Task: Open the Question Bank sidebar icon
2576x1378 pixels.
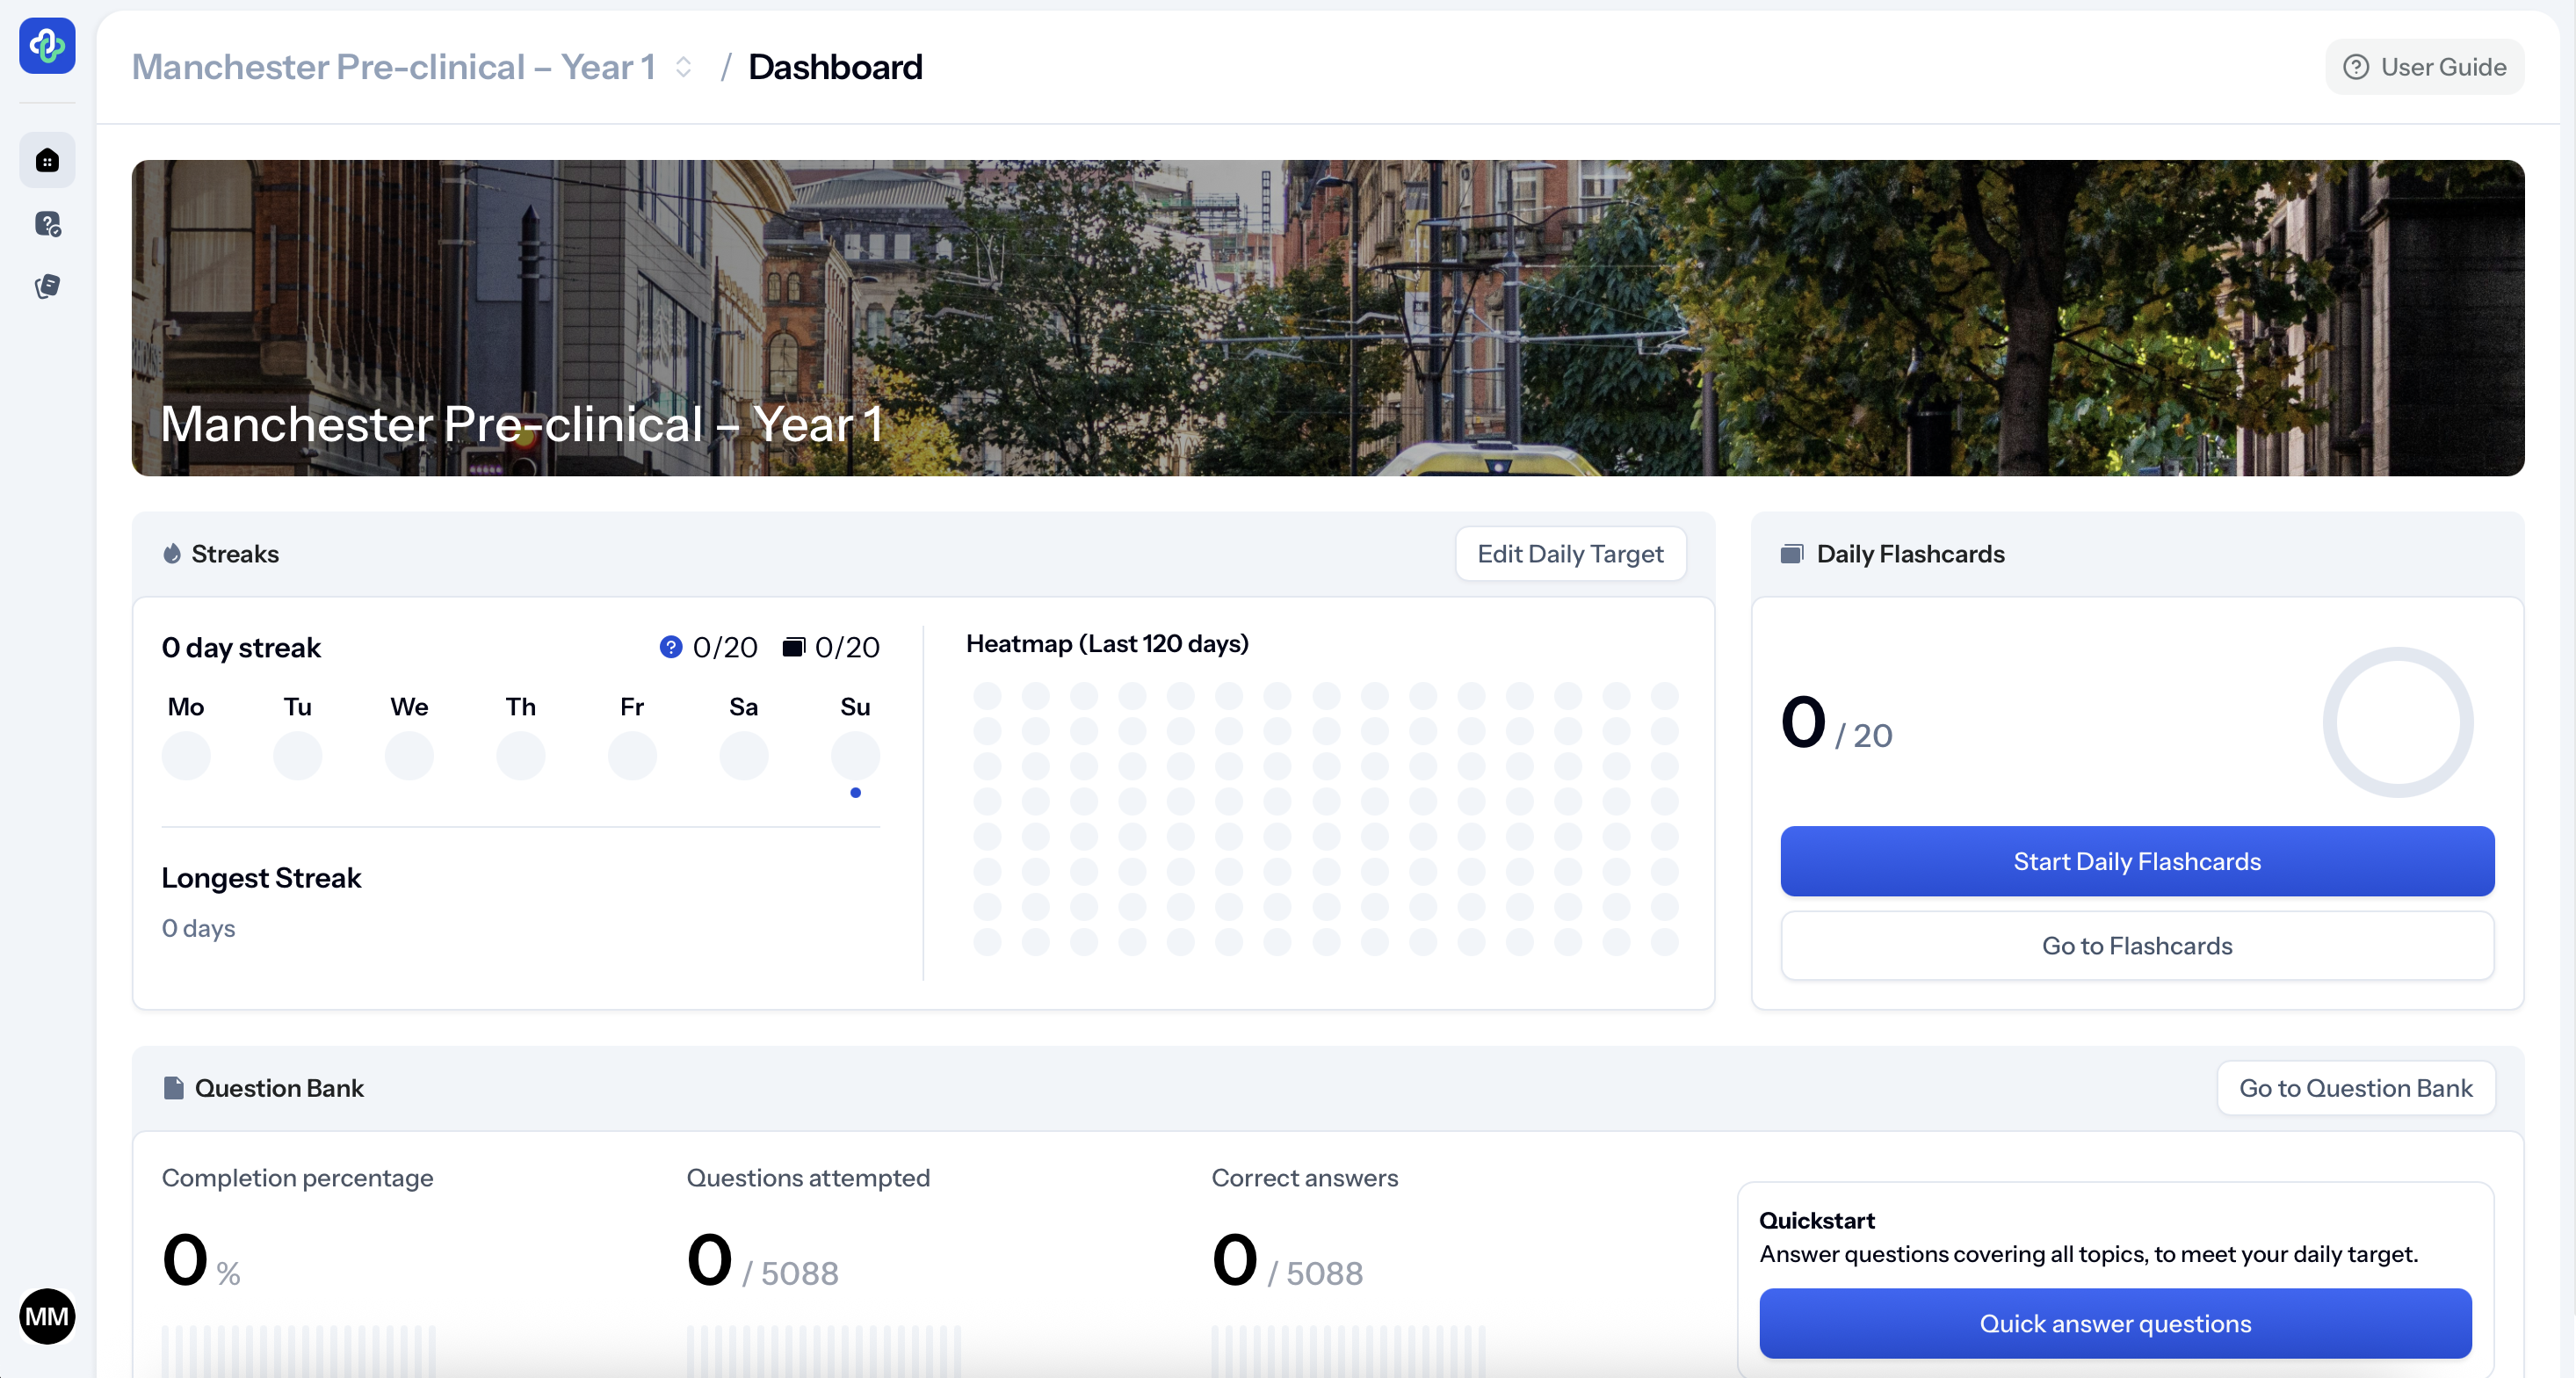Action: [x=47, y=224]
